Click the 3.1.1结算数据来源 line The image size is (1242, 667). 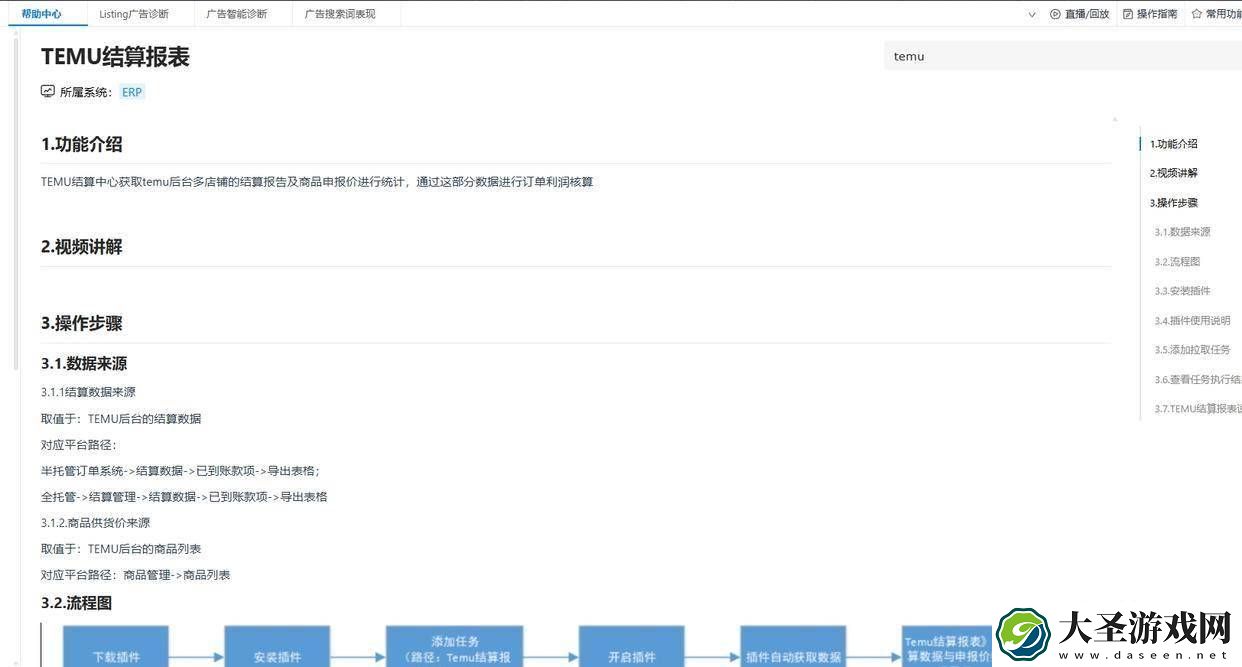[x=88, y=392]
